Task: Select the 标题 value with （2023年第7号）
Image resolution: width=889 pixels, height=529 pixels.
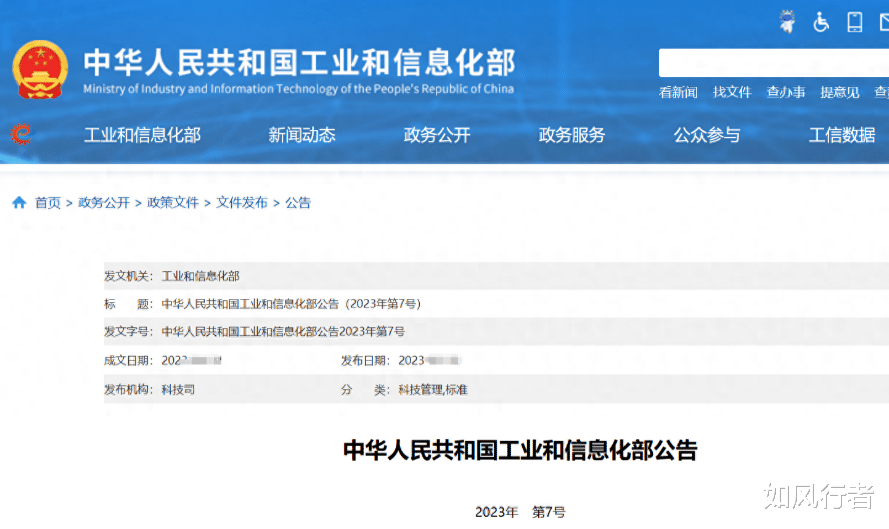Action: tap(291, 304)
